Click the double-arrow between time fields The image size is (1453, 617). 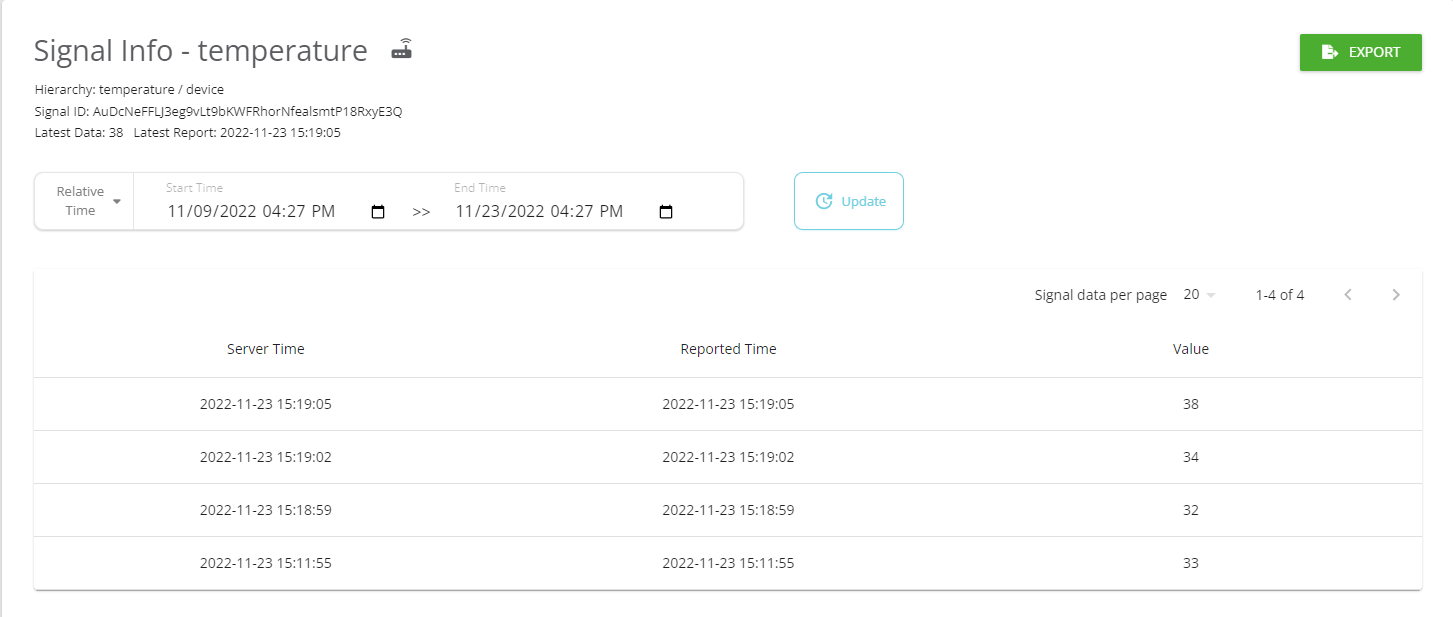(421, 212)
